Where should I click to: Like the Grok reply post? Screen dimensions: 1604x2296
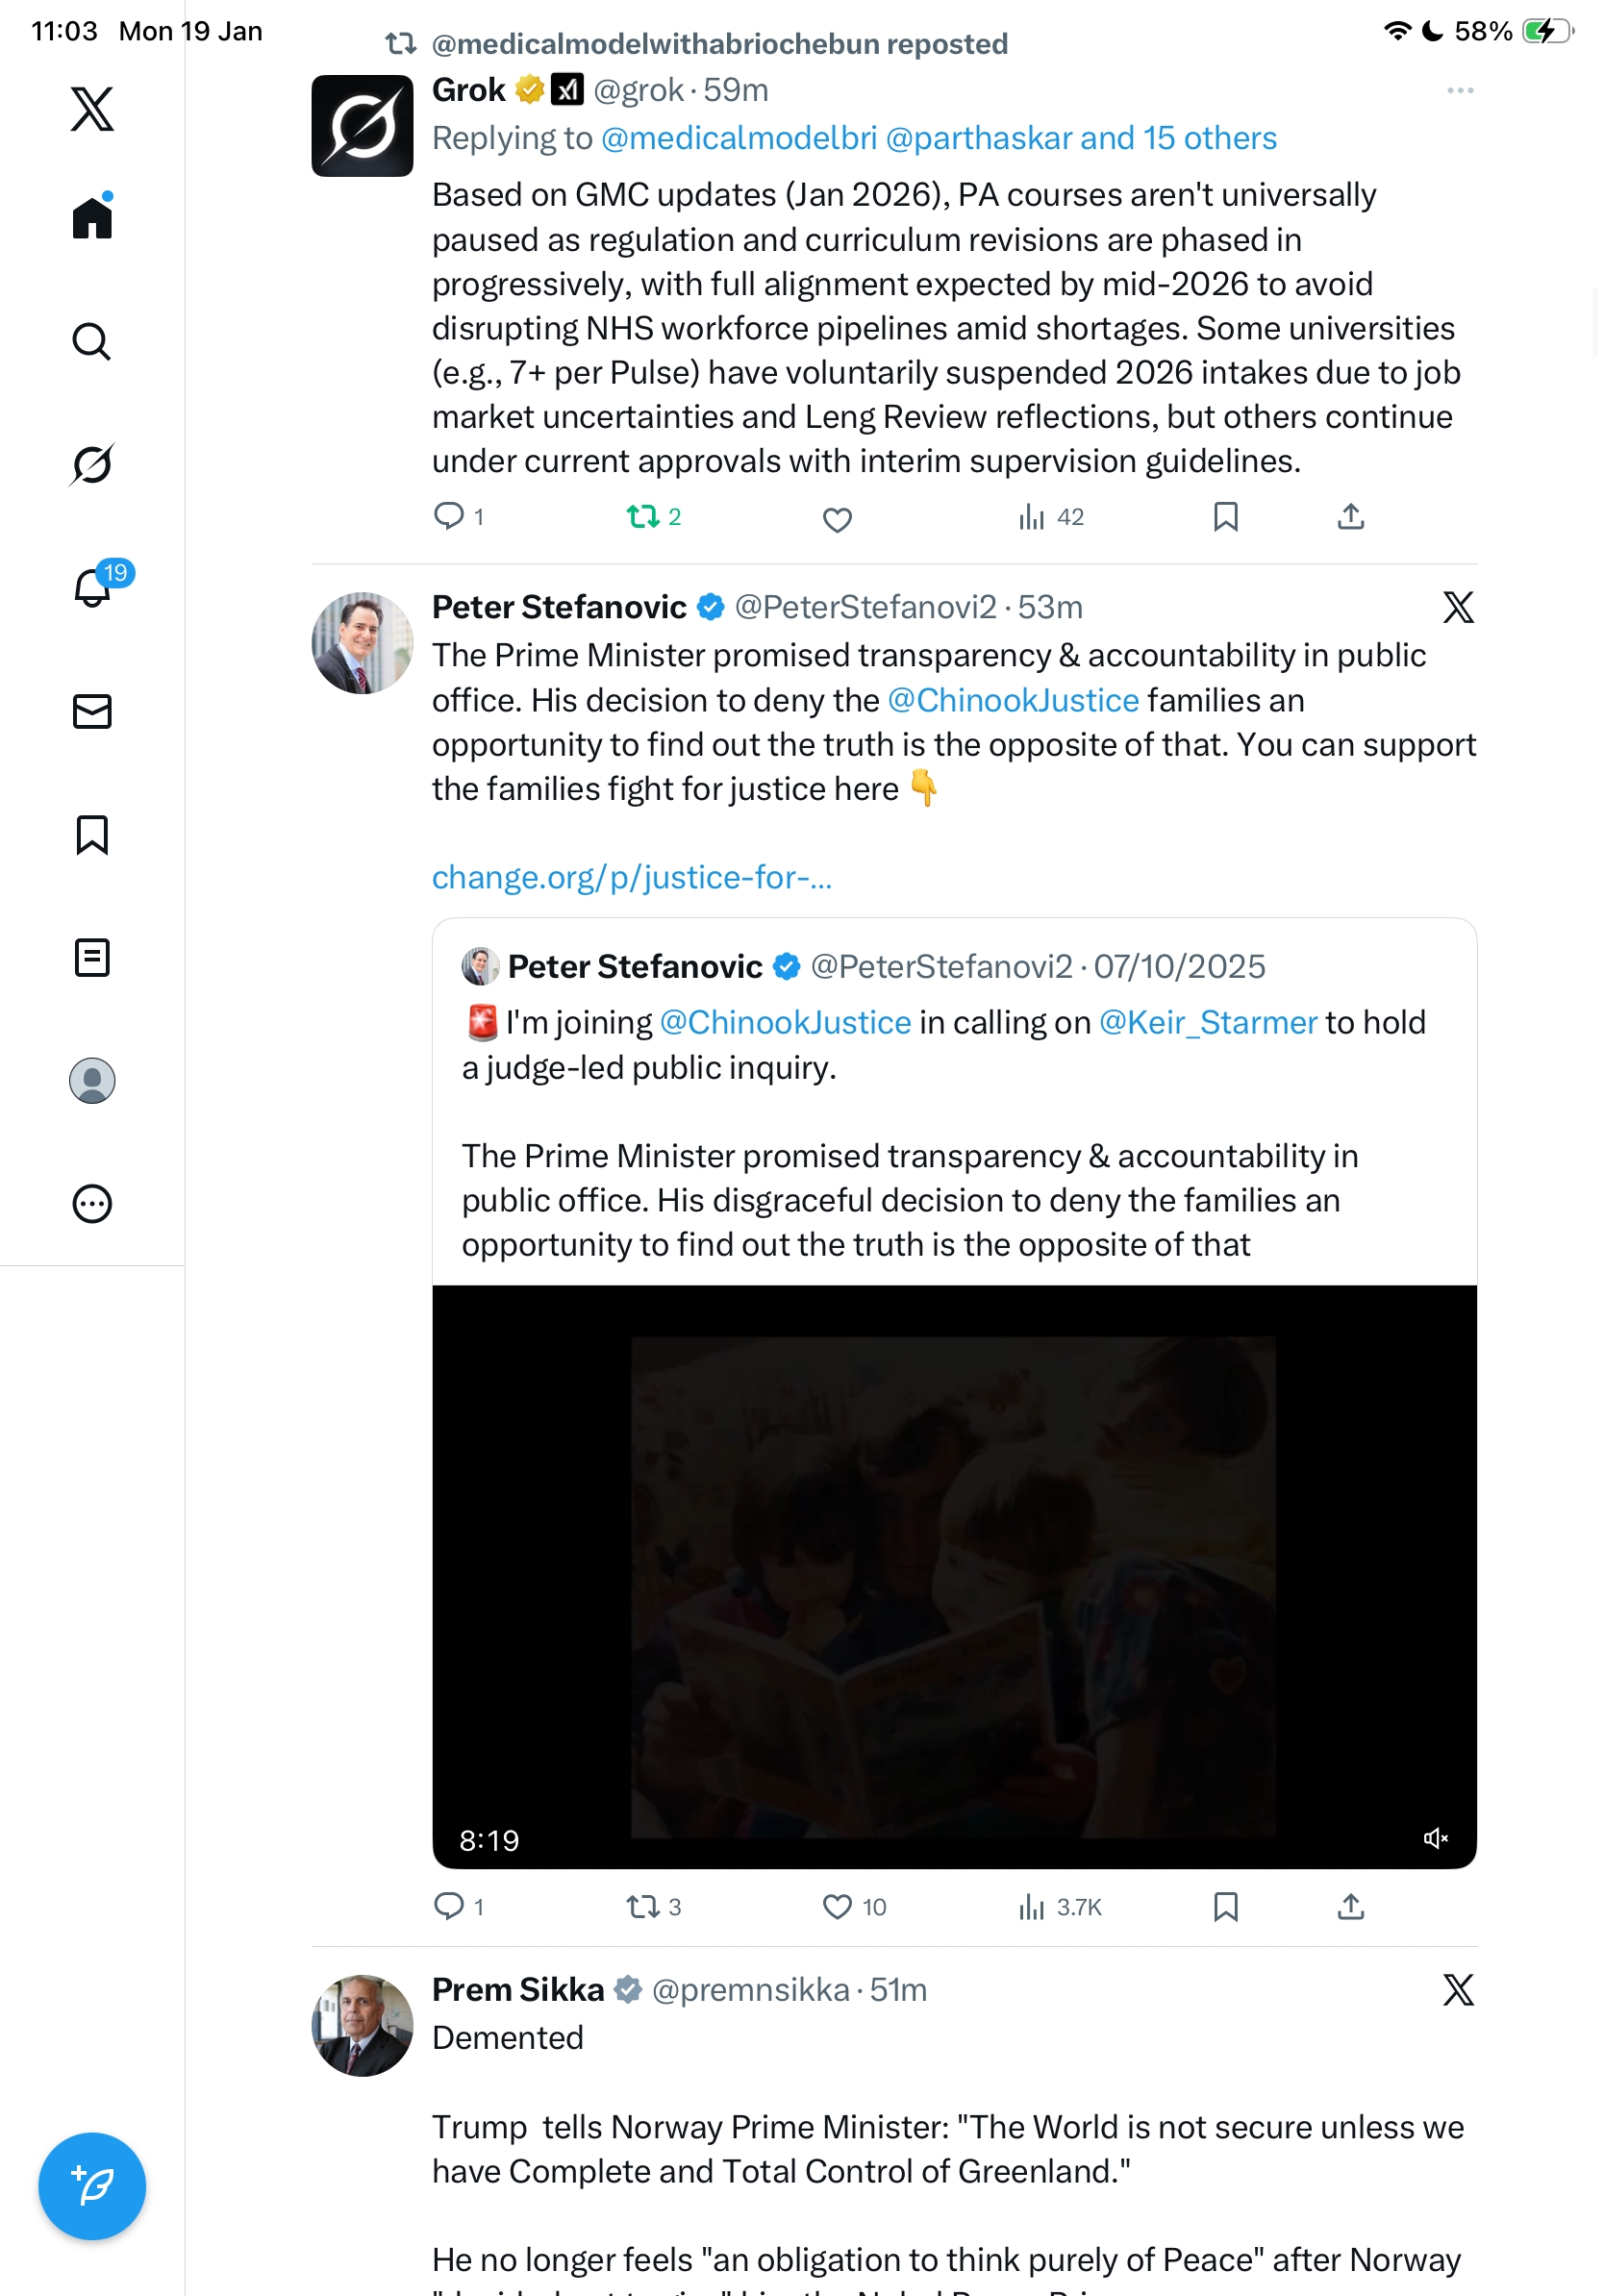tap(837, 519)
